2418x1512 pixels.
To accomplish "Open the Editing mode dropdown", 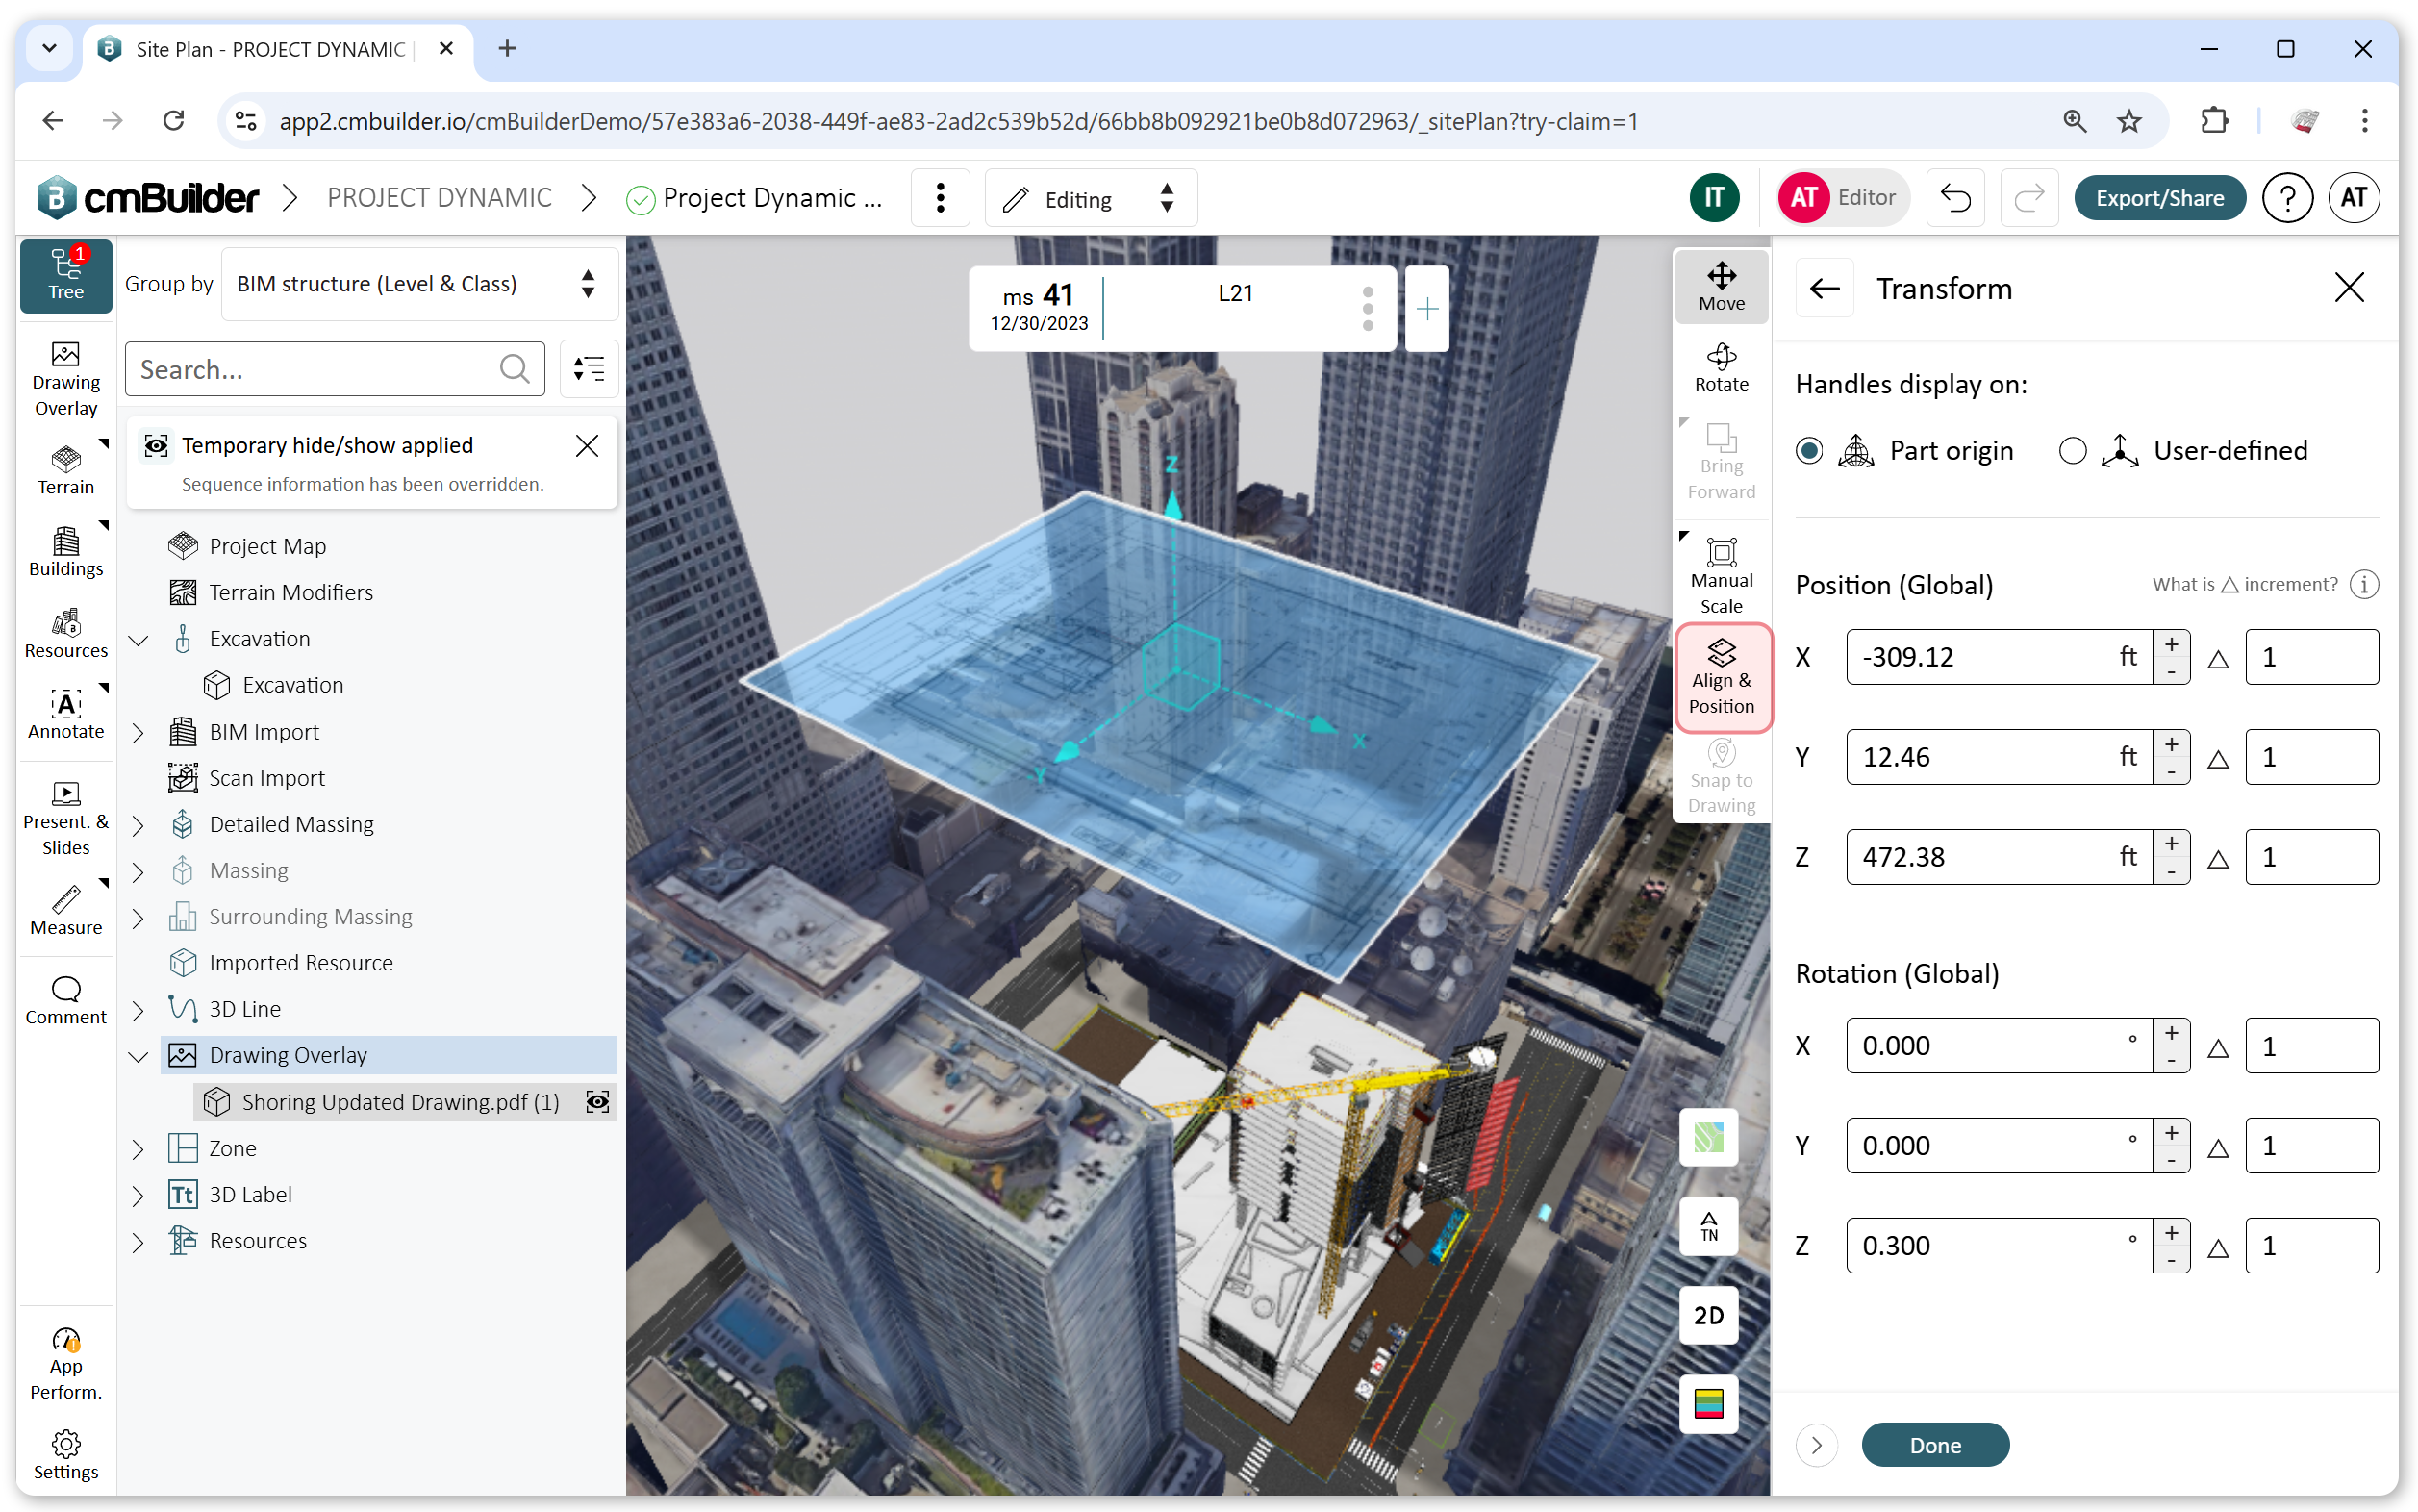I will [1090, 198].
